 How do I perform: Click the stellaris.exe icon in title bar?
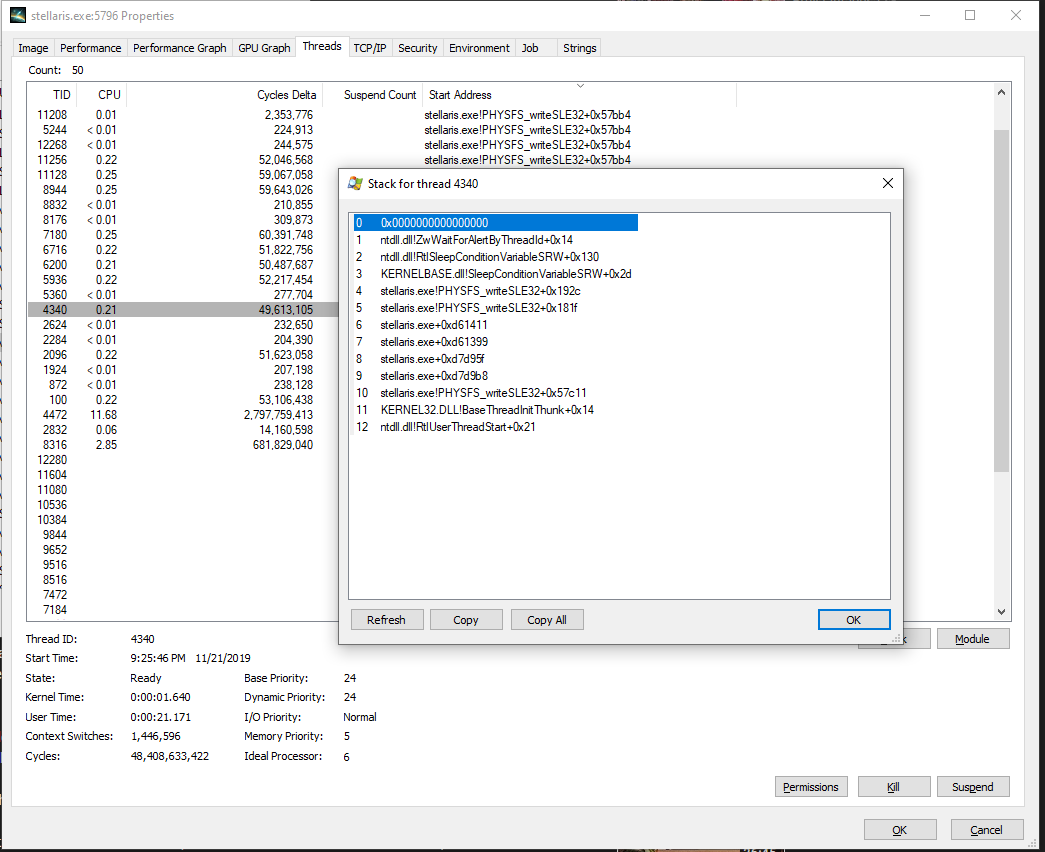18,15
